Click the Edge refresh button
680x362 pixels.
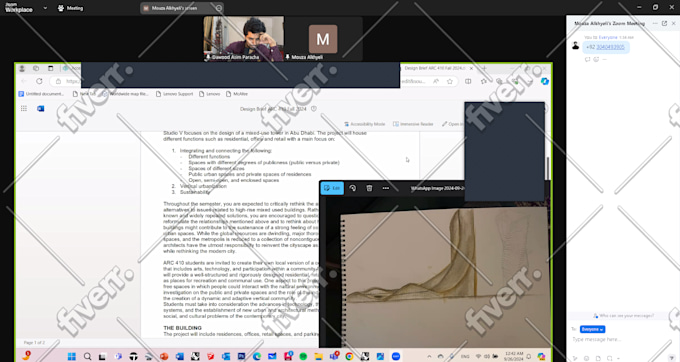(x=39, y=81)
